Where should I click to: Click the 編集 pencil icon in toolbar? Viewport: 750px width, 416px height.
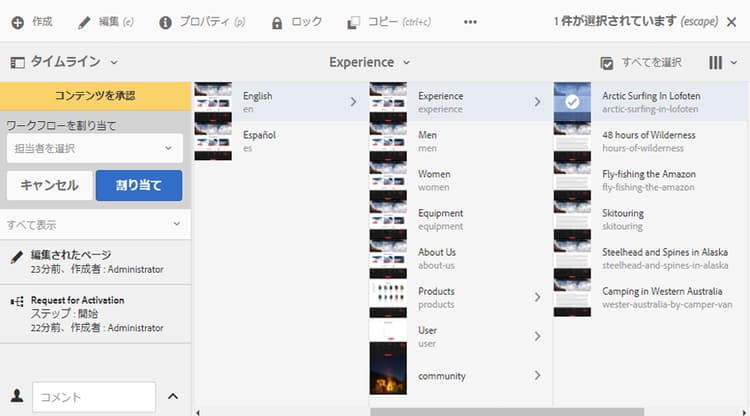(84, 22)
